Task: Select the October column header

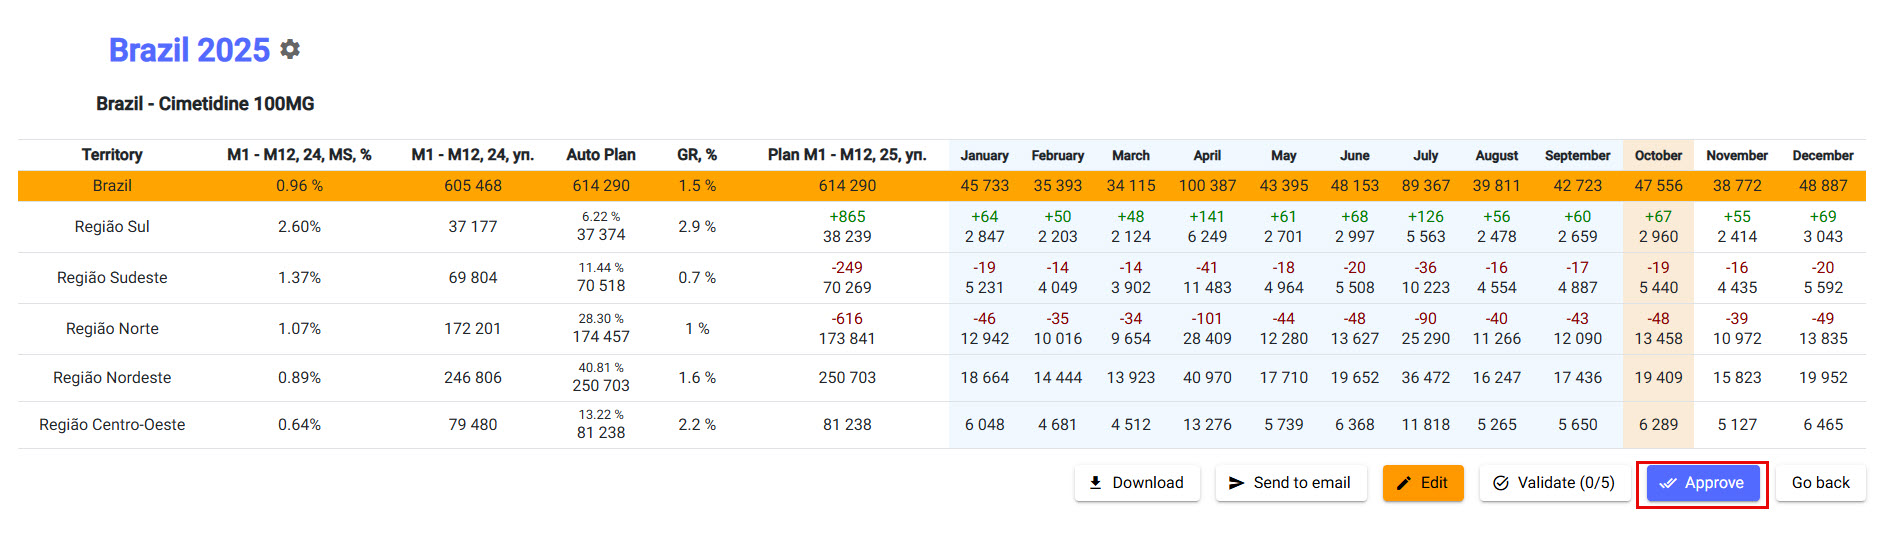Action: tap(1658, 155)
